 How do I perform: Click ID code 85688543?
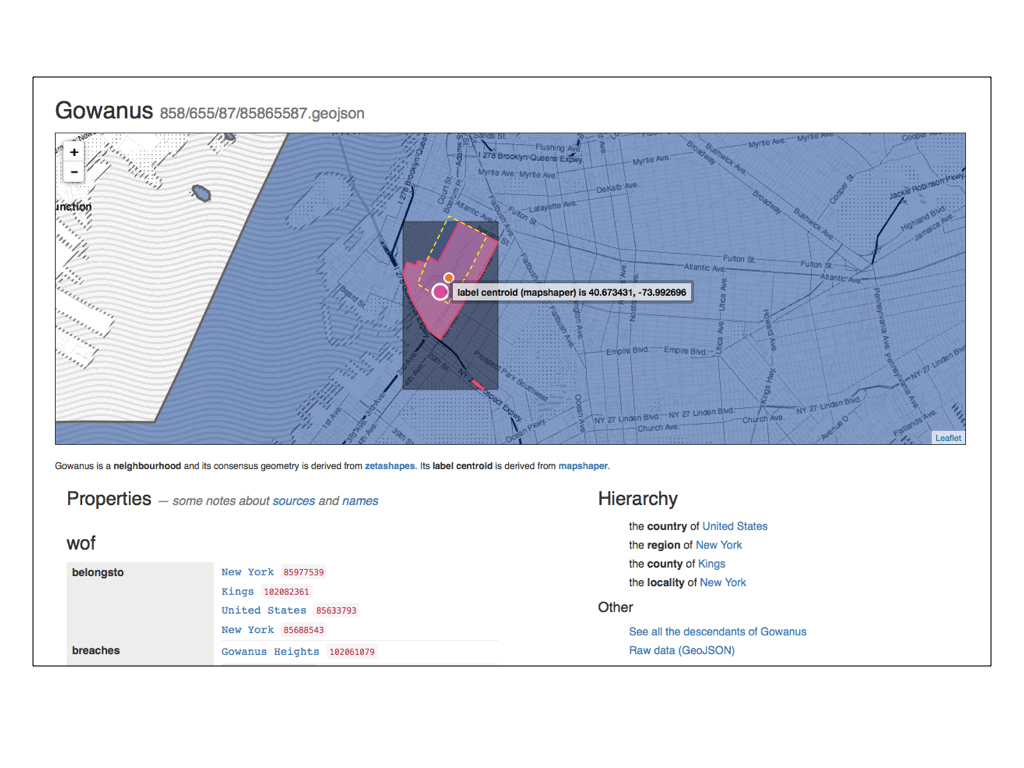pos(304,630)
